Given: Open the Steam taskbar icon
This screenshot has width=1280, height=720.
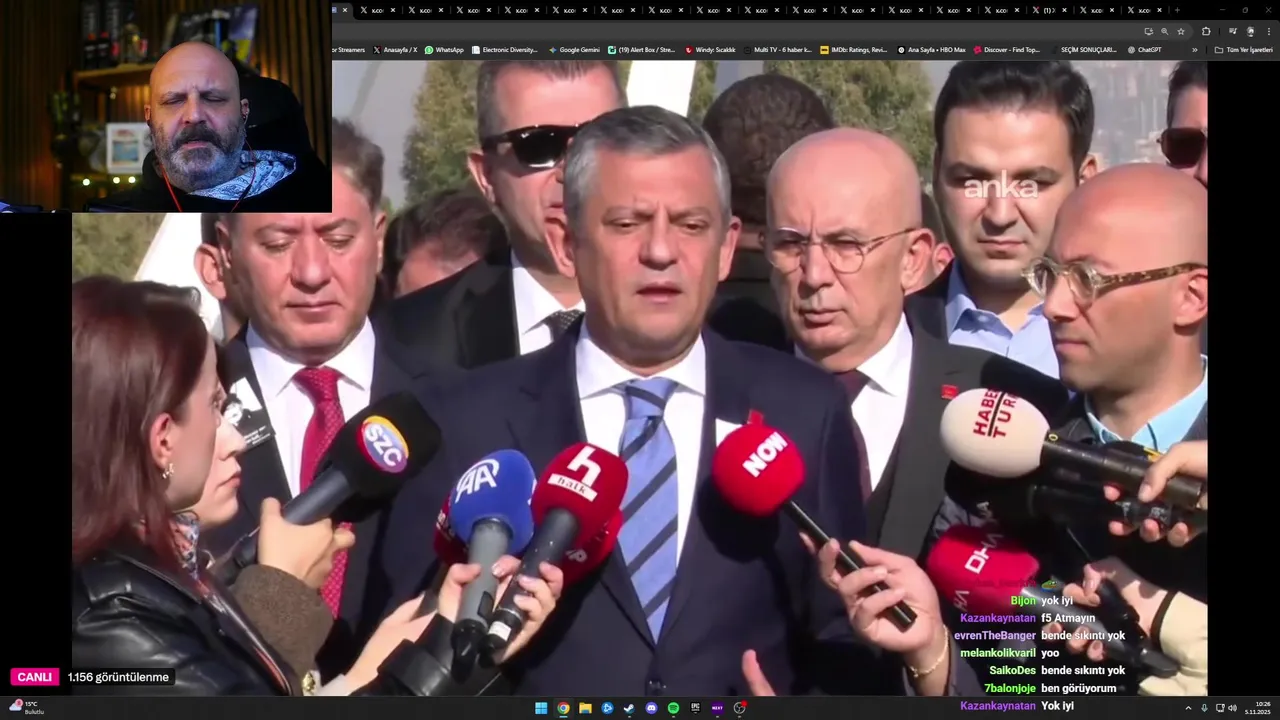Looking at the screenshot, I should (x=629, y=708).
